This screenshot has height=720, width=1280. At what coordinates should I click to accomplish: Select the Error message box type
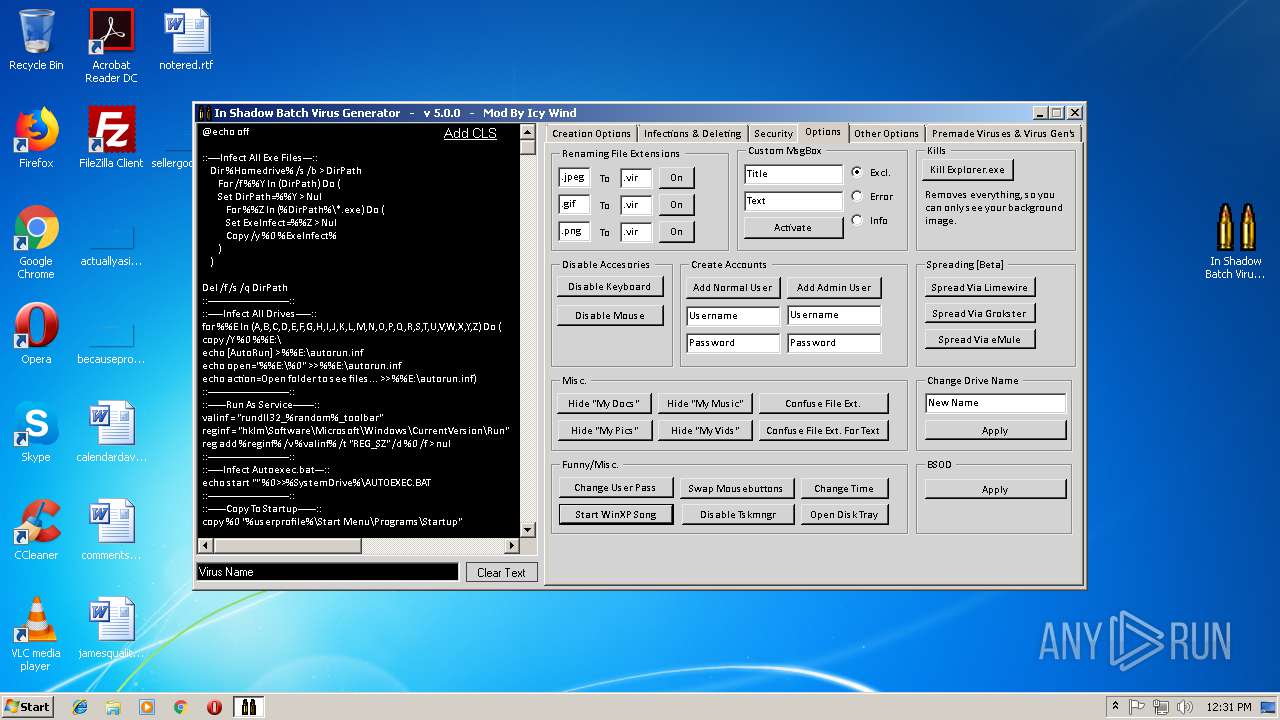pyautogui.click(x=857, y=196)
